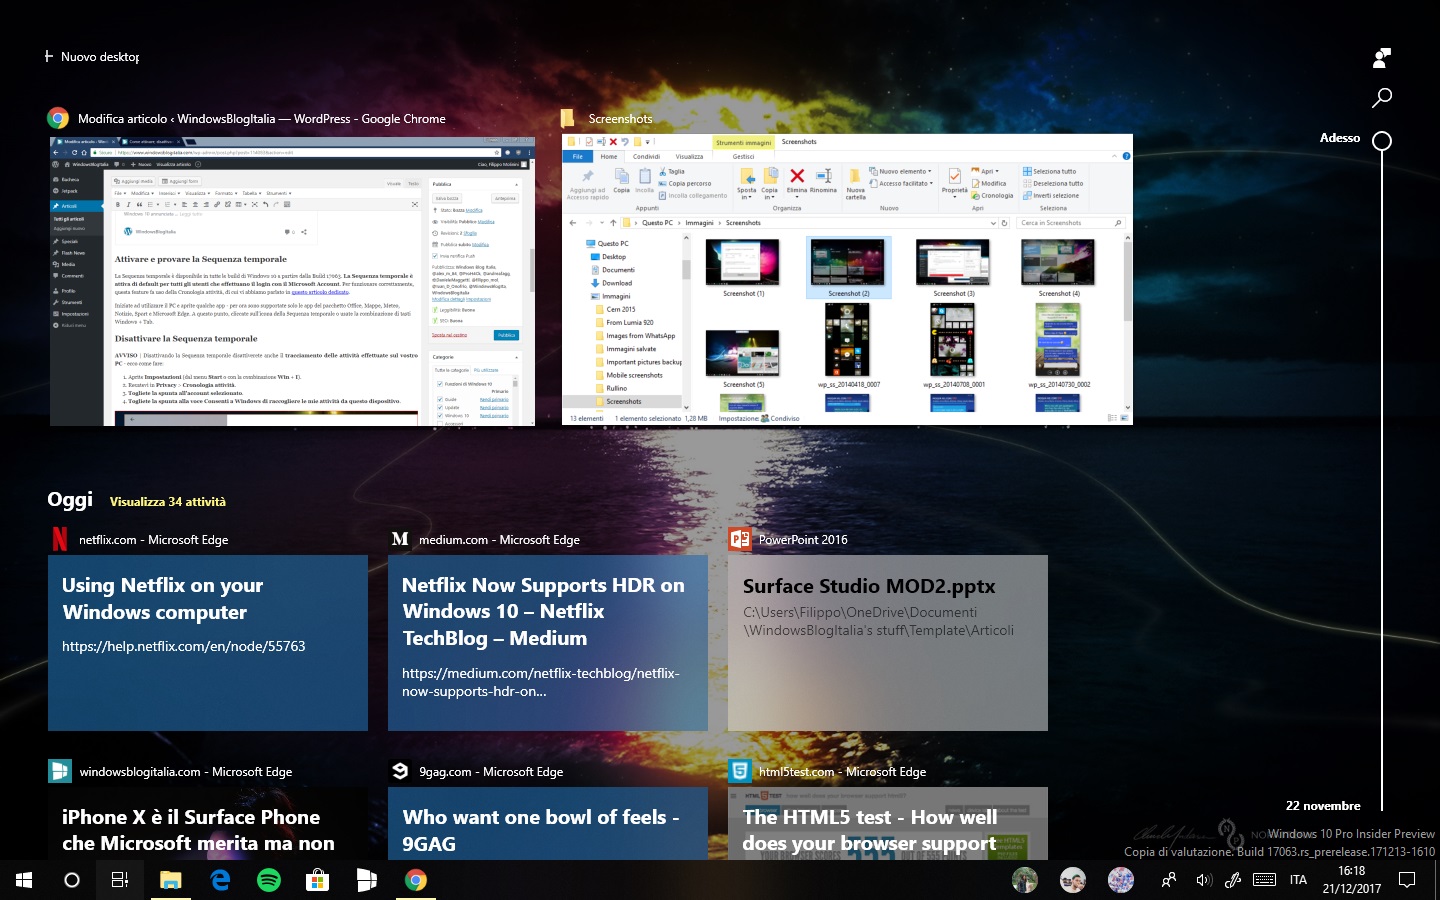Image resolution: width=1440 pixels, height=900 pixels.
Task: Click the Task View icon on taskbar
Action: [119, 880]
